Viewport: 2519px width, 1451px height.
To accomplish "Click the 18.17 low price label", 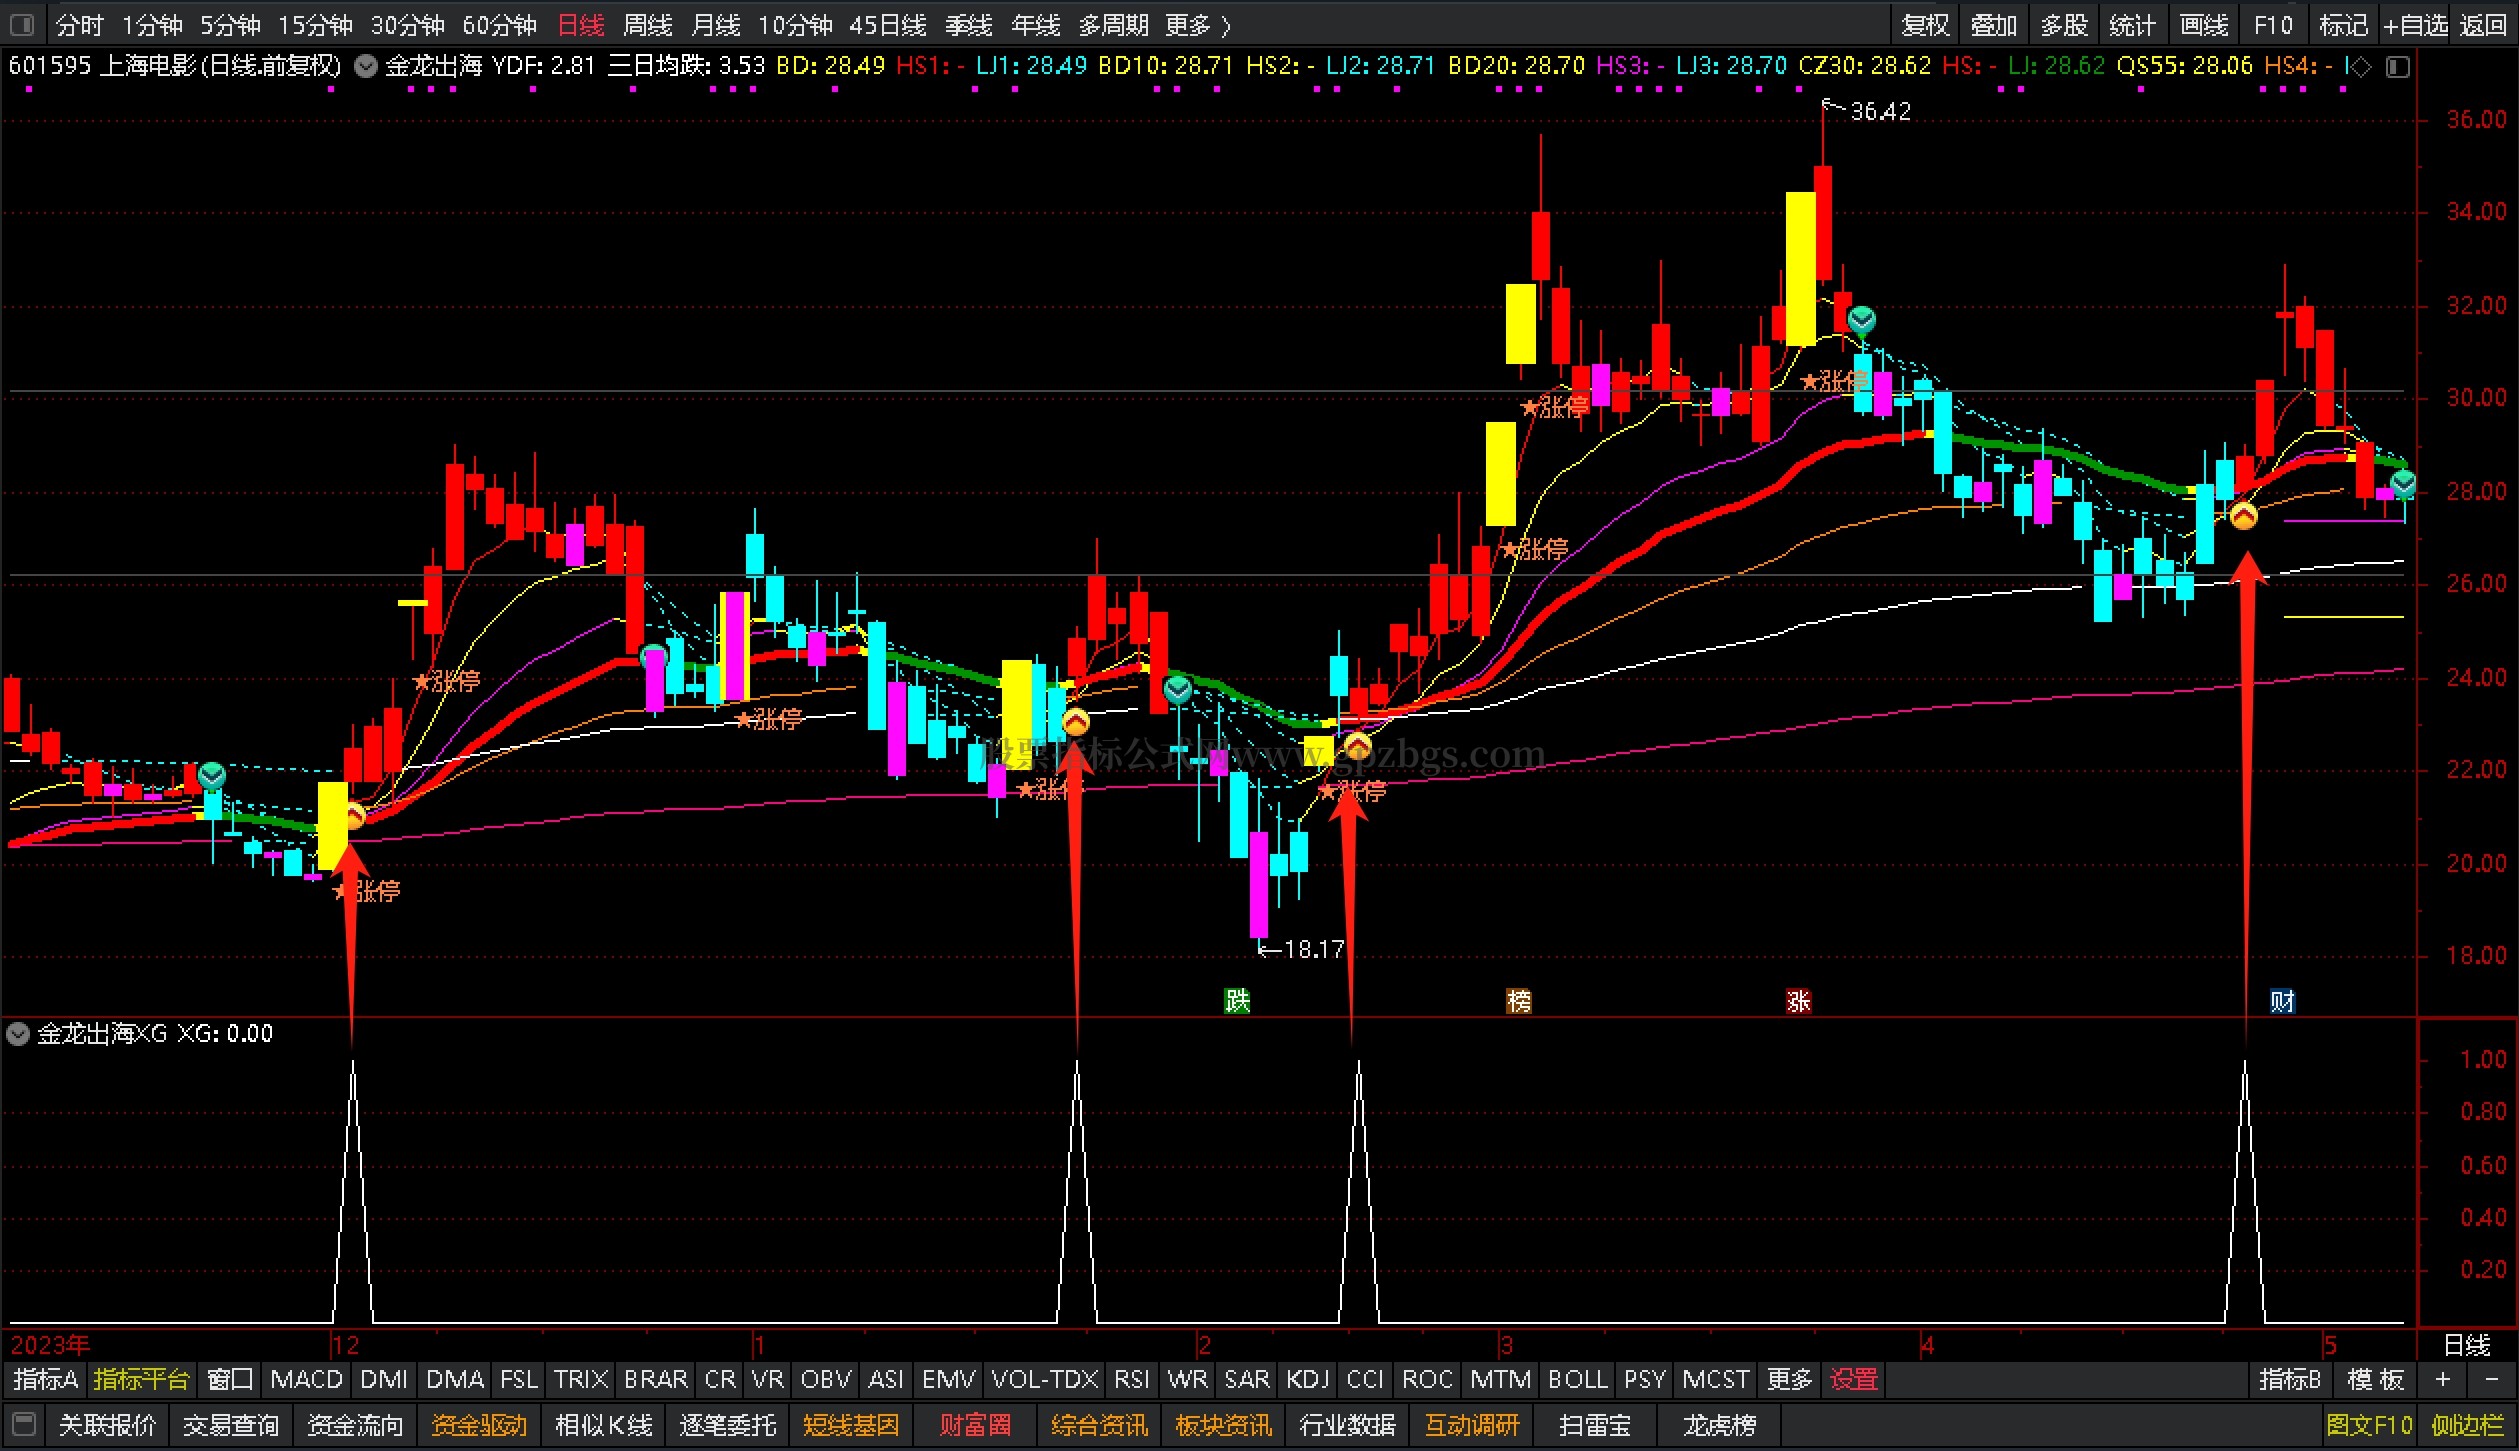I will 1314,949.
